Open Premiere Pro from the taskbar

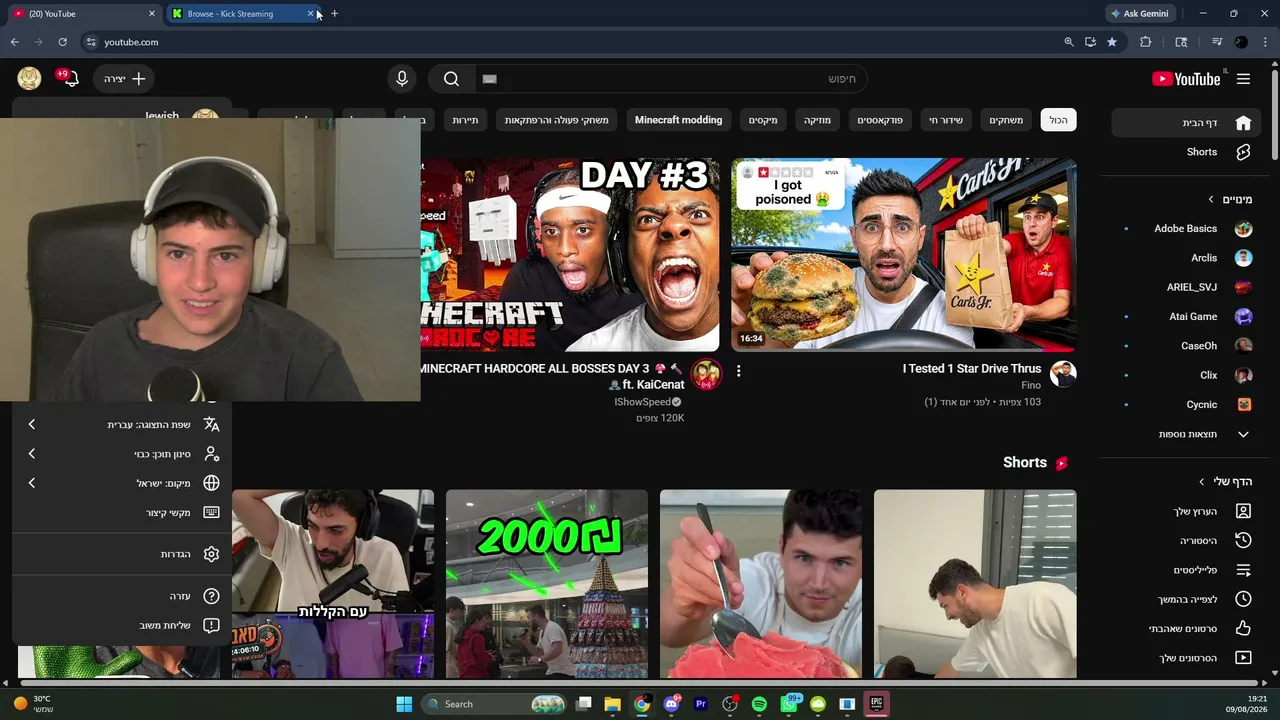[x=701, y=704]
